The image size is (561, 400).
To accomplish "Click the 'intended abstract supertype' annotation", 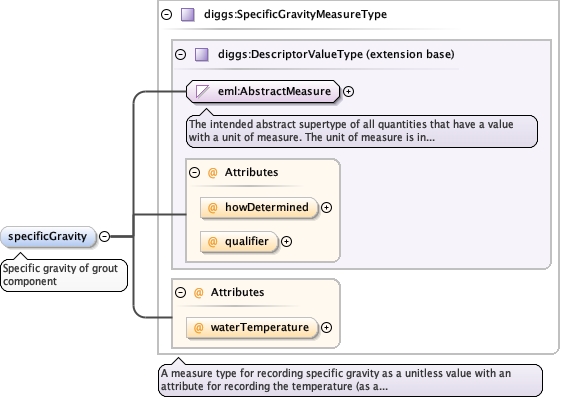I will (x=362, y=131).
